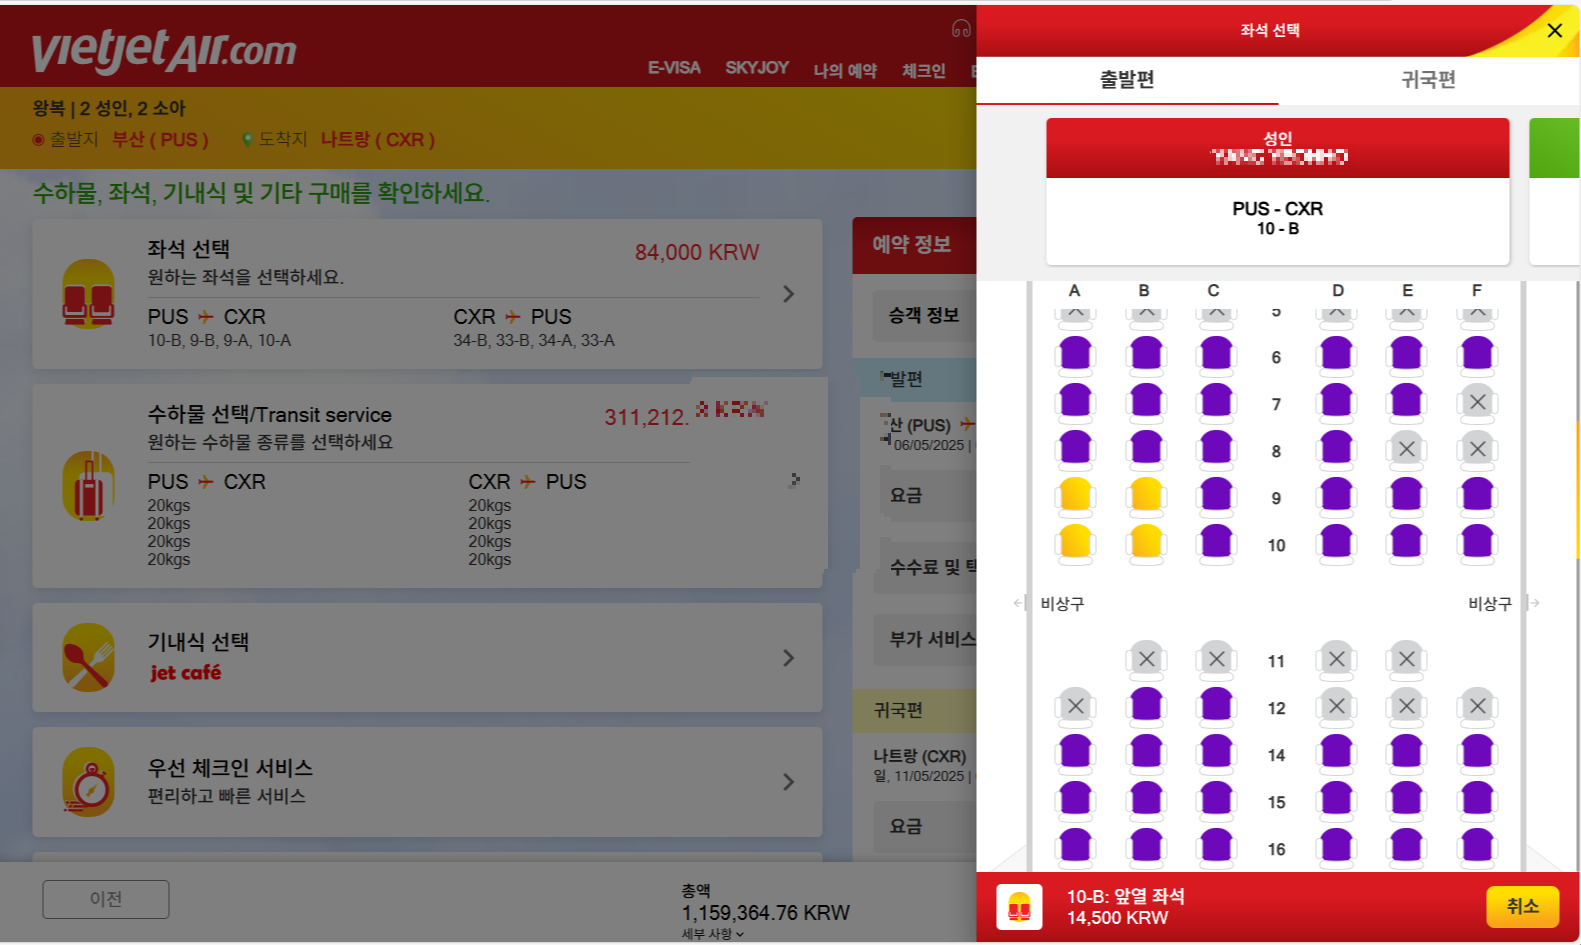Image resolution: width=1581 pixels, height=945 pixels.
Task: Expand 승객 정보 section
Action: [x=924, y=316]
